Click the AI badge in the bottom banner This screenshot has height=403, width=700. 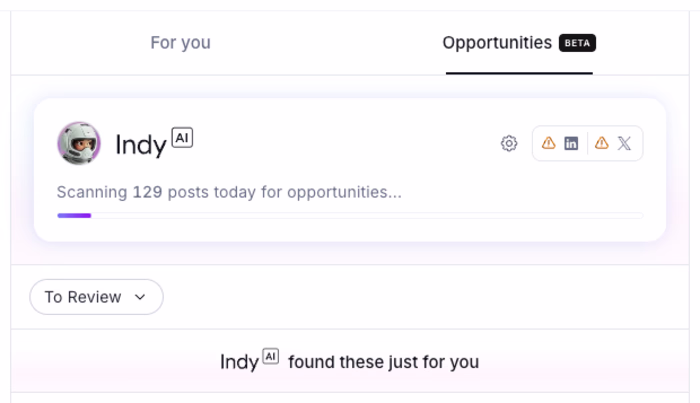coord(270,356)
